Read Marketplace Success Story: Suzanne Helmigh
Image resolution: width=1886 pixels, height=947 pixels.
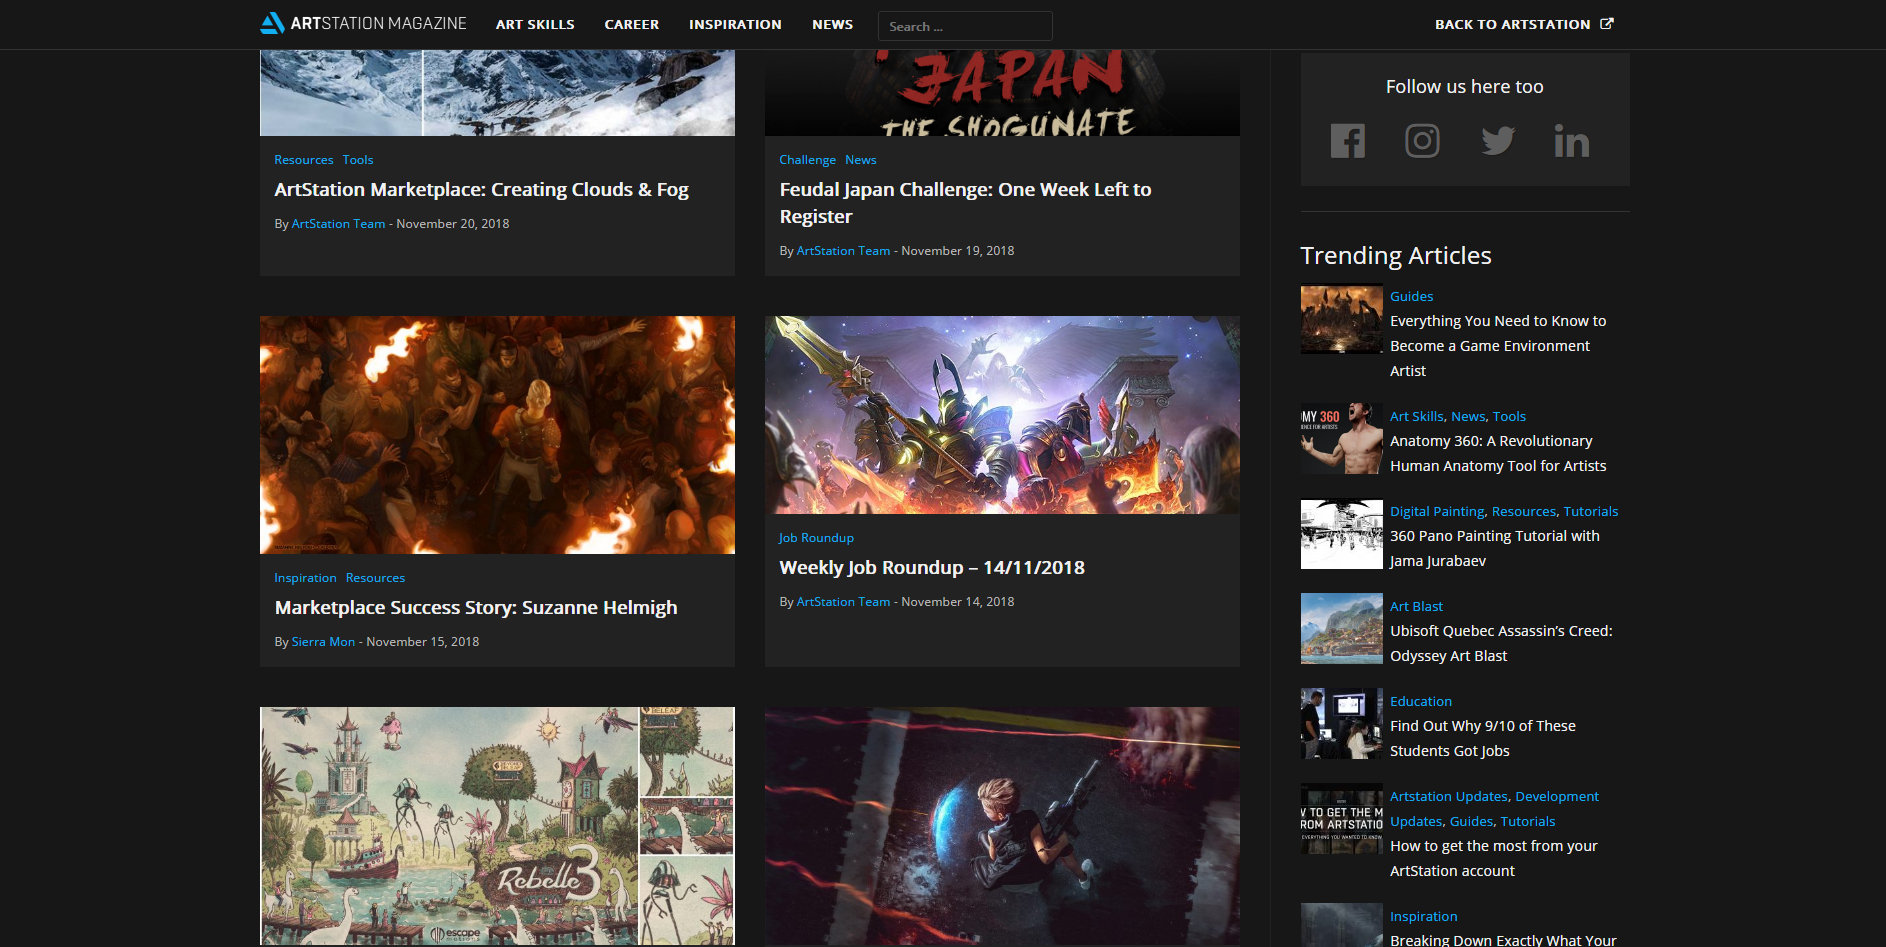click(475, 608)
